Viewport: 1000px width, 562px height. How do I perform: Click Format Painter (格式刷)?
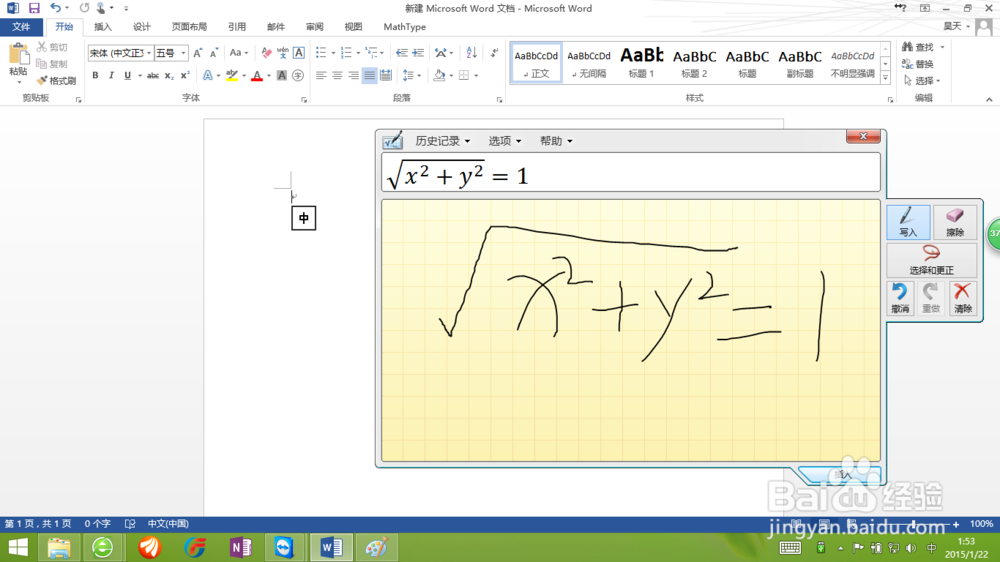[x=56, y=80]
